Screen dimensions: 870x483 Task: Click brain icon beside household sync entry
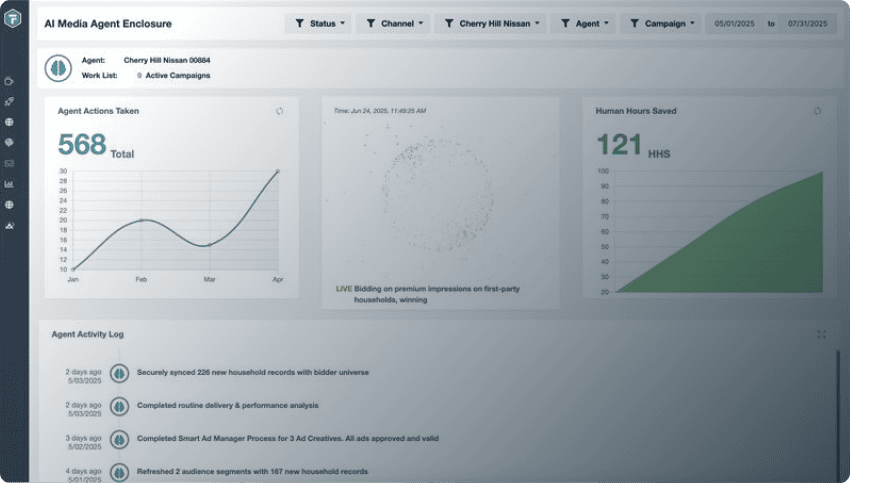(119, 373)
